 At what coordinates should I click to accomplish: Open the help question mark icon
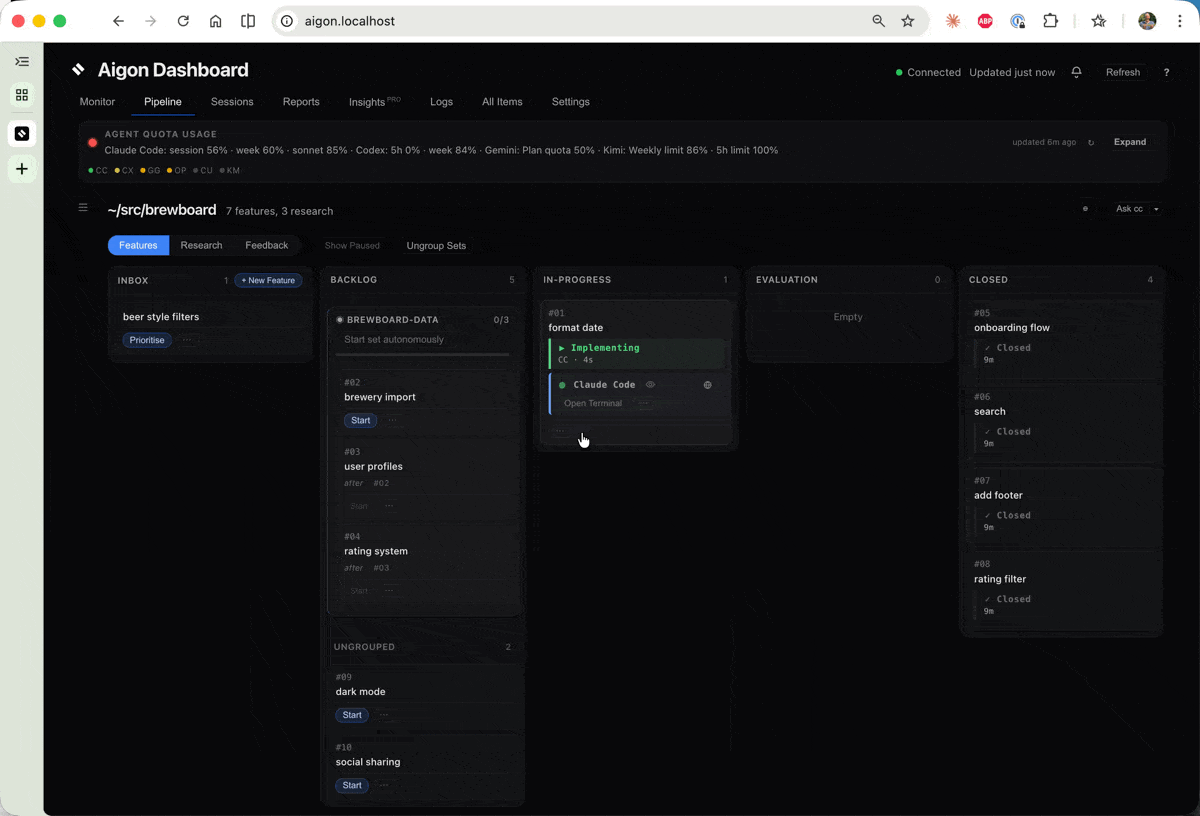[x=1166, y=72]
